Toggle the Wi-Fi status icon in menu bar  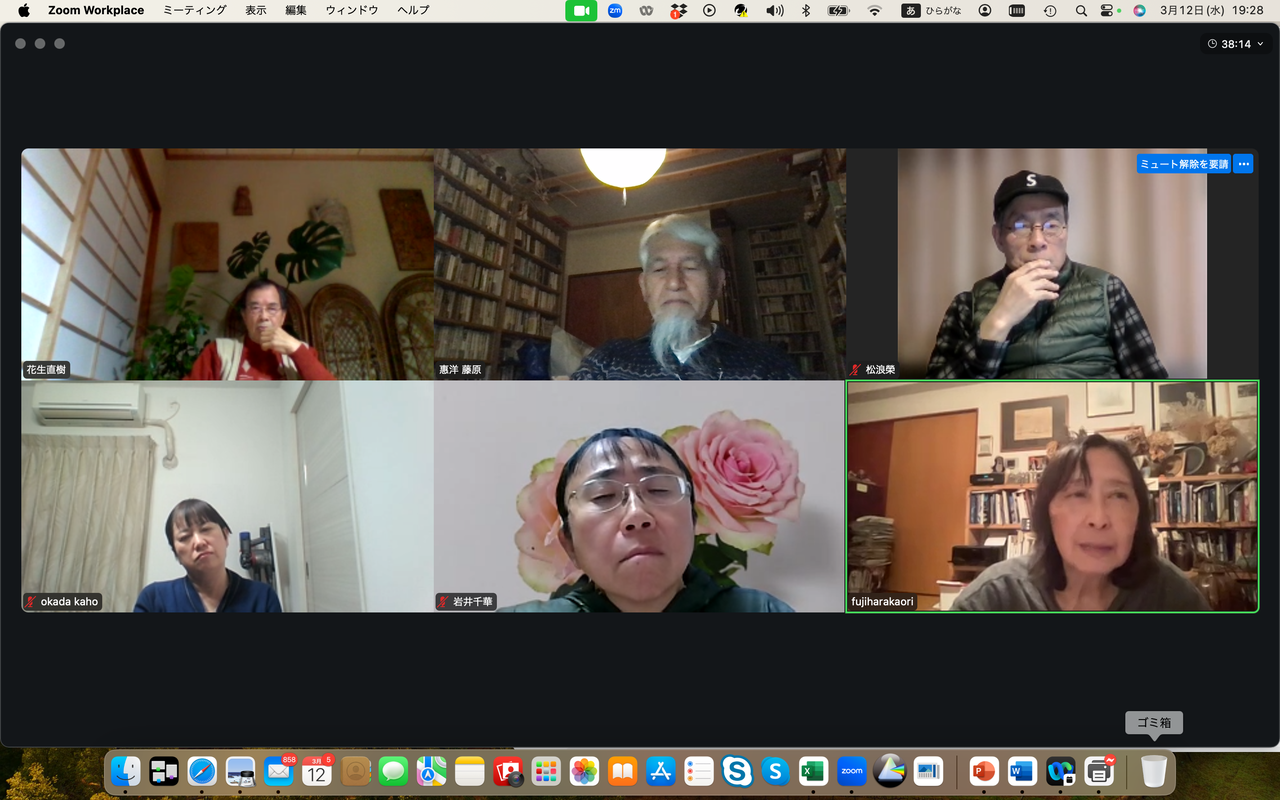coord(875,10)
